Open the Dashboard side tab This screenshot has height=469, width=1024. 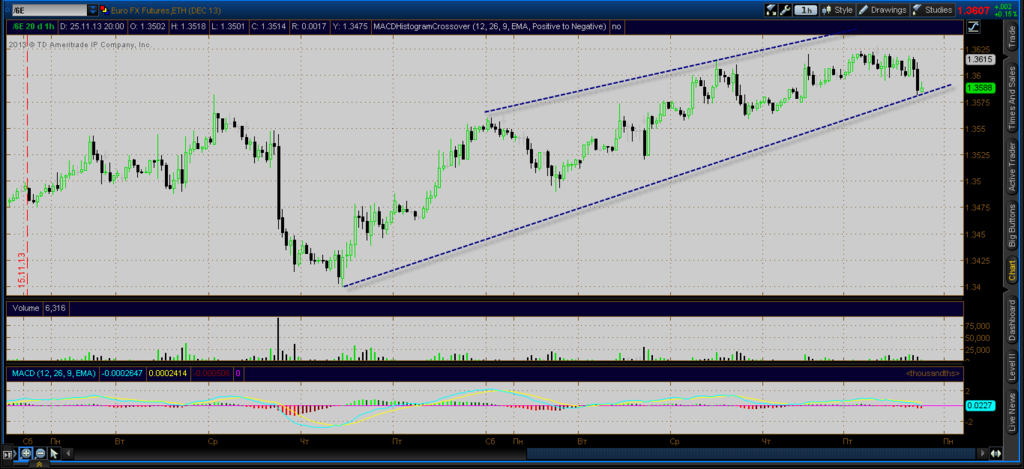1012,319
